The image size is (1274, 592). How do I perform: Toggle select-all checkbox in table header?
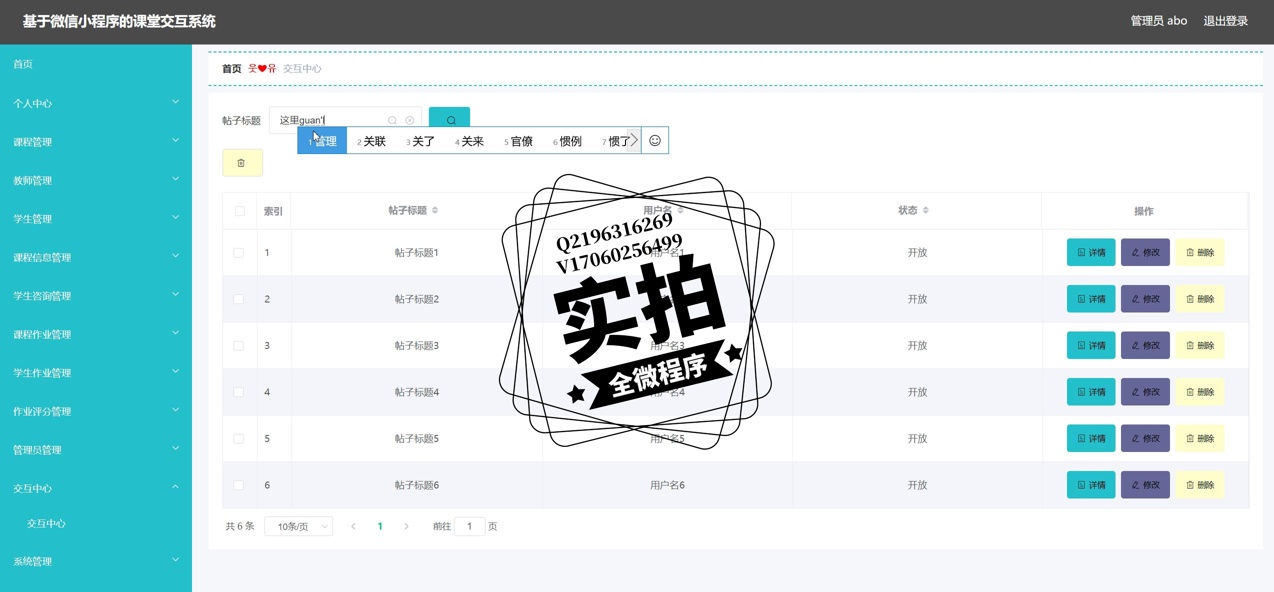[239, 211]
